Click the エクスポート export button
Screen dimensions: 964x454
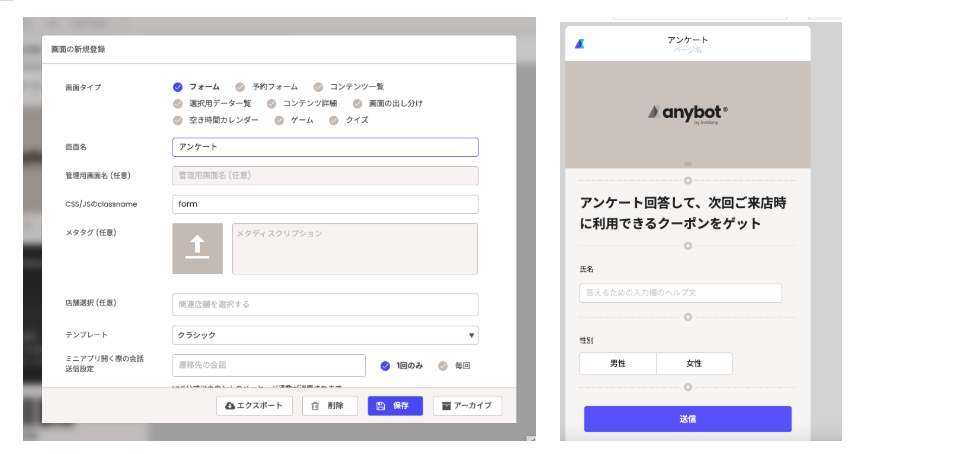tap(254, 406)
